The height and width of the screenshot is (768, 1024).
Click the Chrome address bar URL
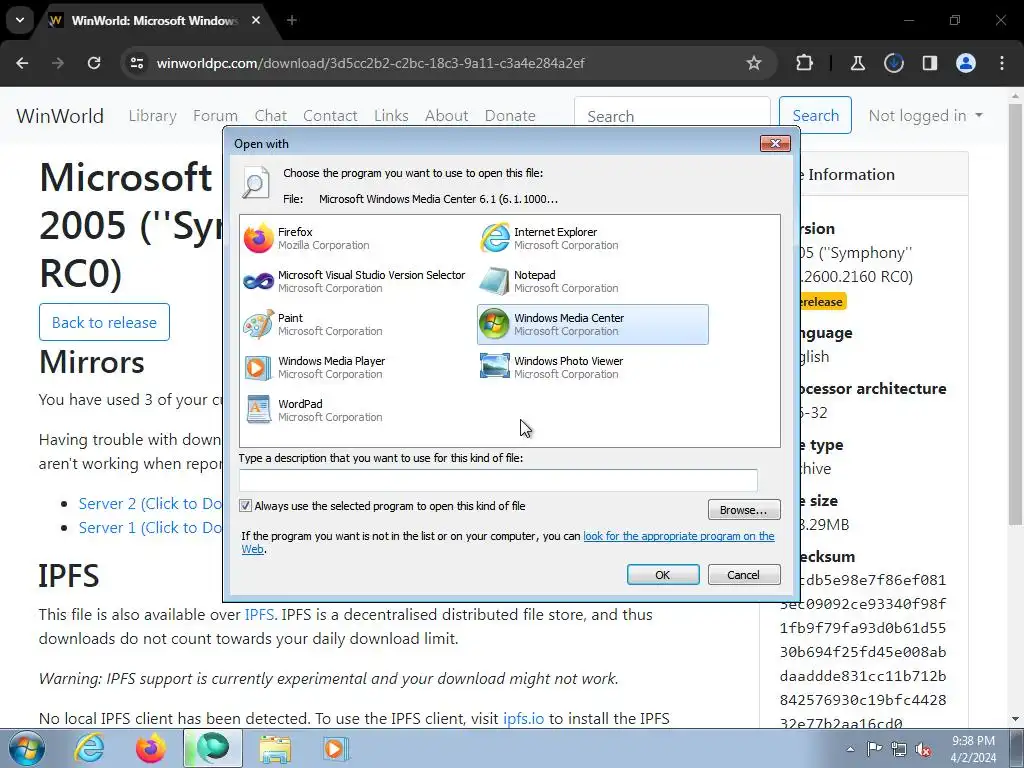pyautogui.click(x=370, y=63)
